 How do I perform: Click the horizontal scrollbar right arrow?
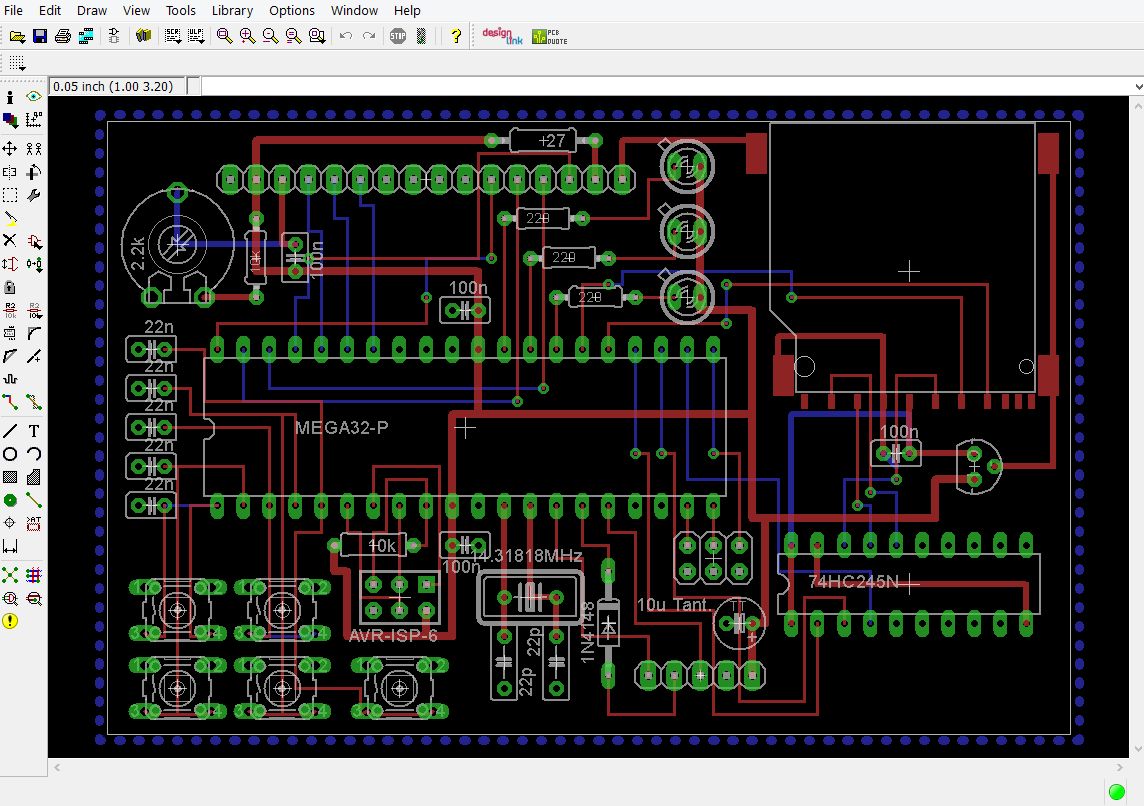click(1120, 767)
